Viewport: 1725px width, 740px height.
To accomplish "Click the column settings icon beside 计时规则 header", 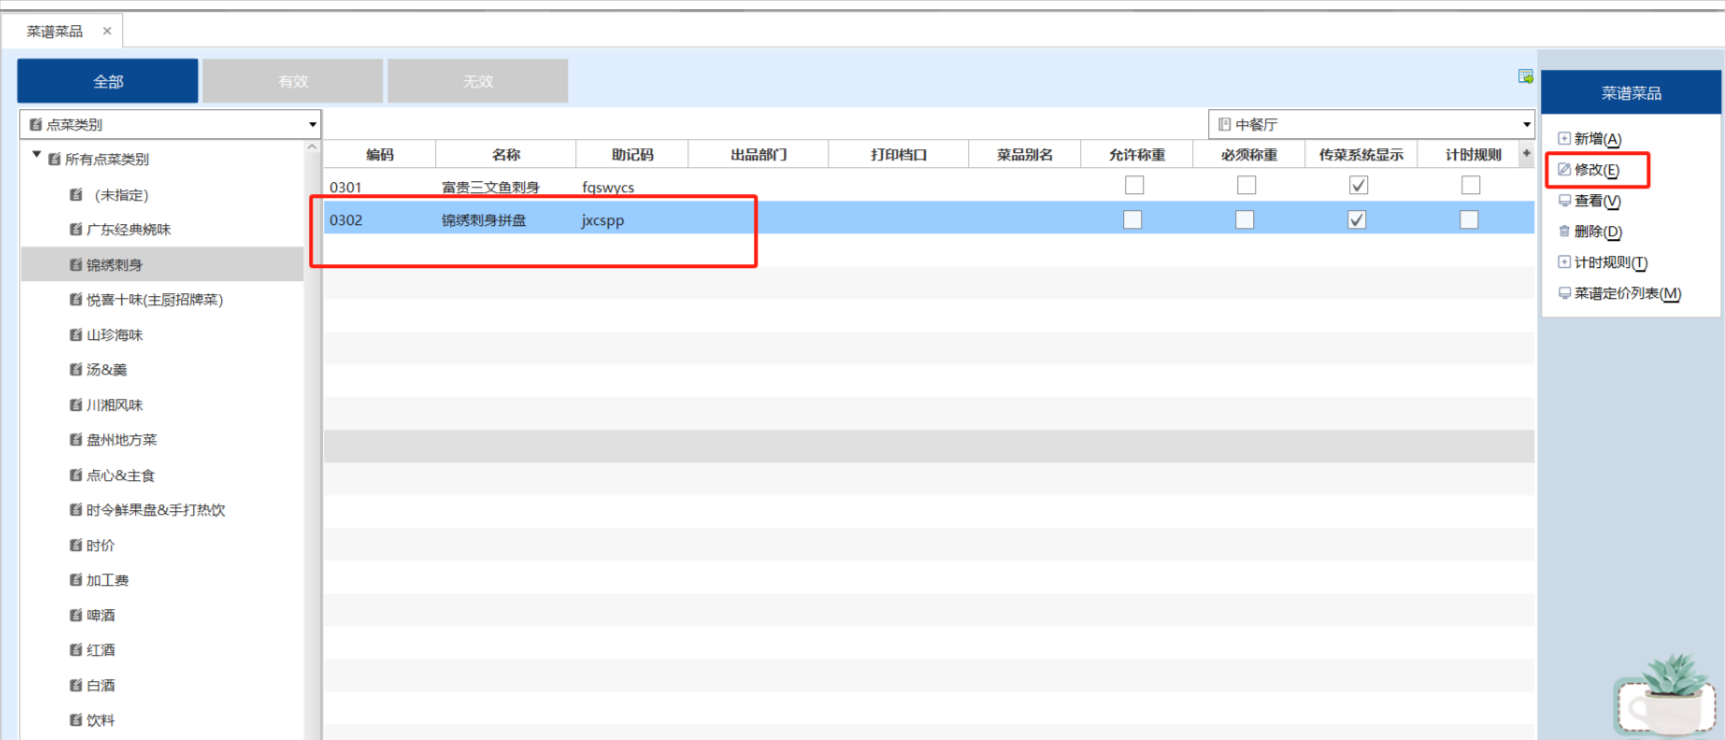I will tap(1526, 154).
